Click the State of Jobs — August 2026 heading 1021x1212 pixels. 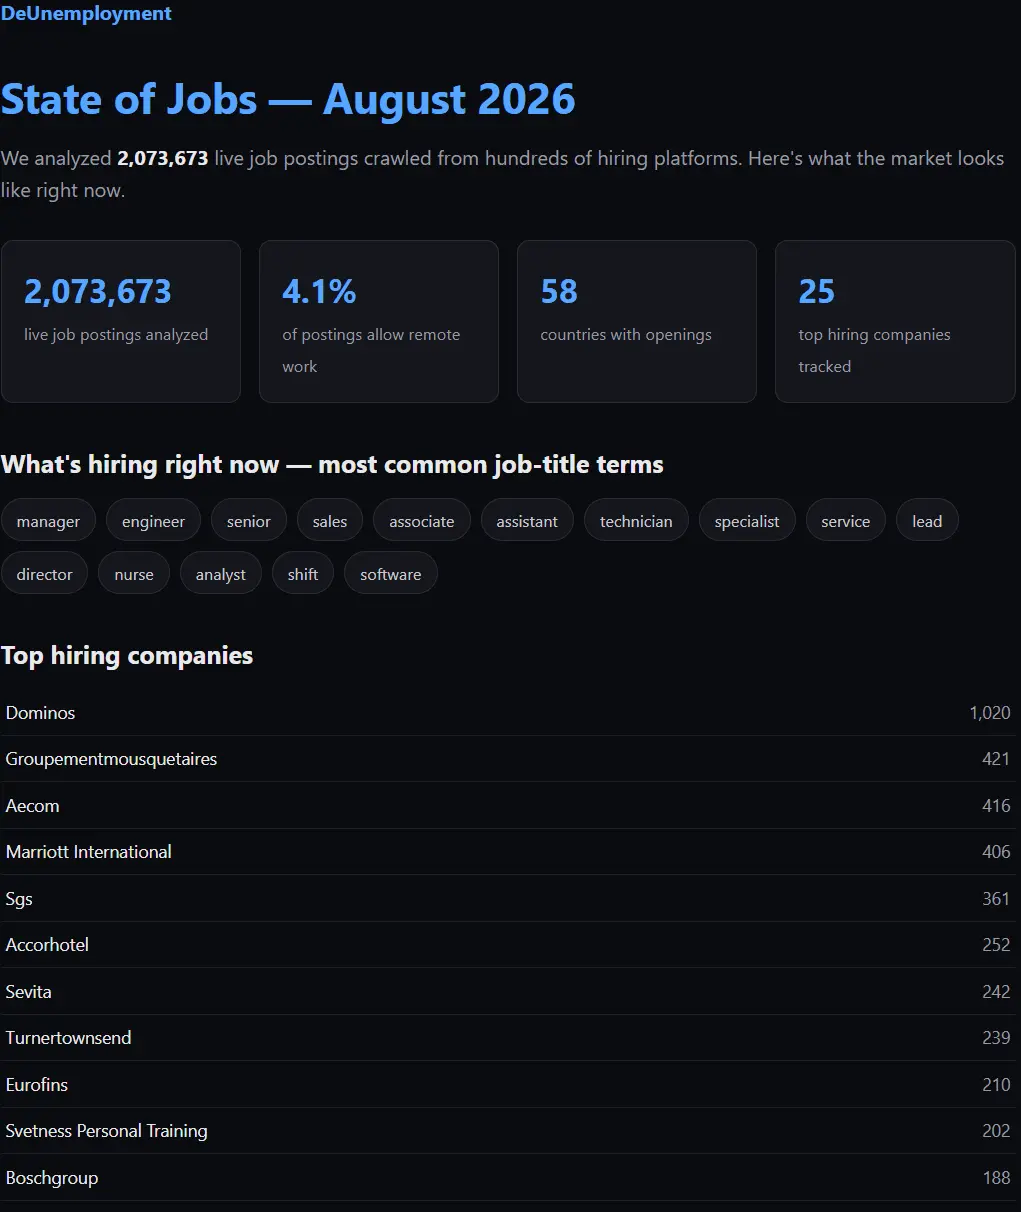288,99
